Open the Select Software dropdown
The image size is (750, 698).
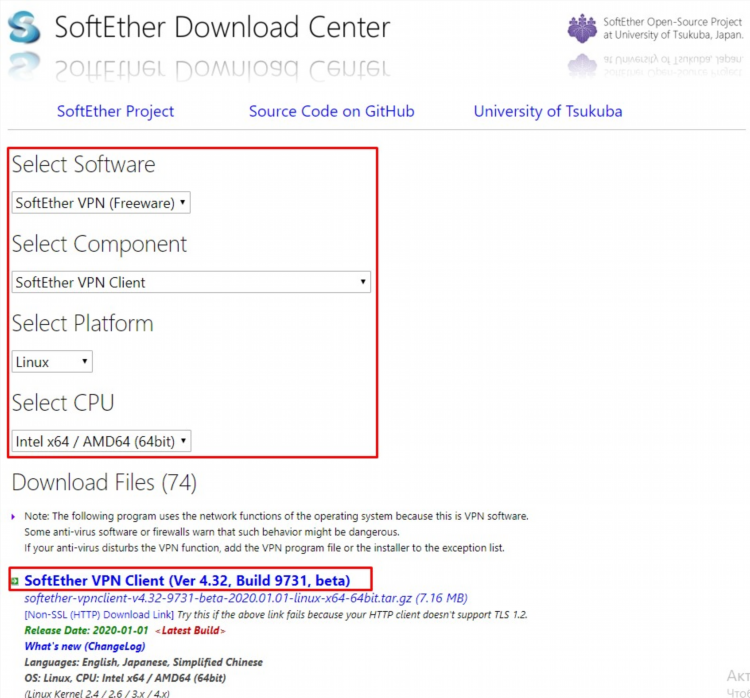click(101, 202)
